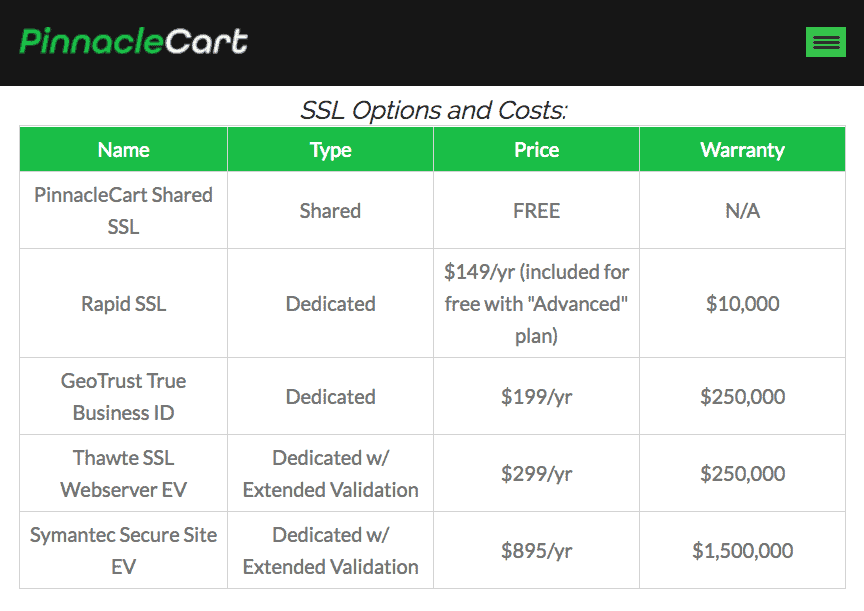The width and height of the screenshot is (864, 611).
Task: Click the $895/yr price cell
Action: point(537,550)
